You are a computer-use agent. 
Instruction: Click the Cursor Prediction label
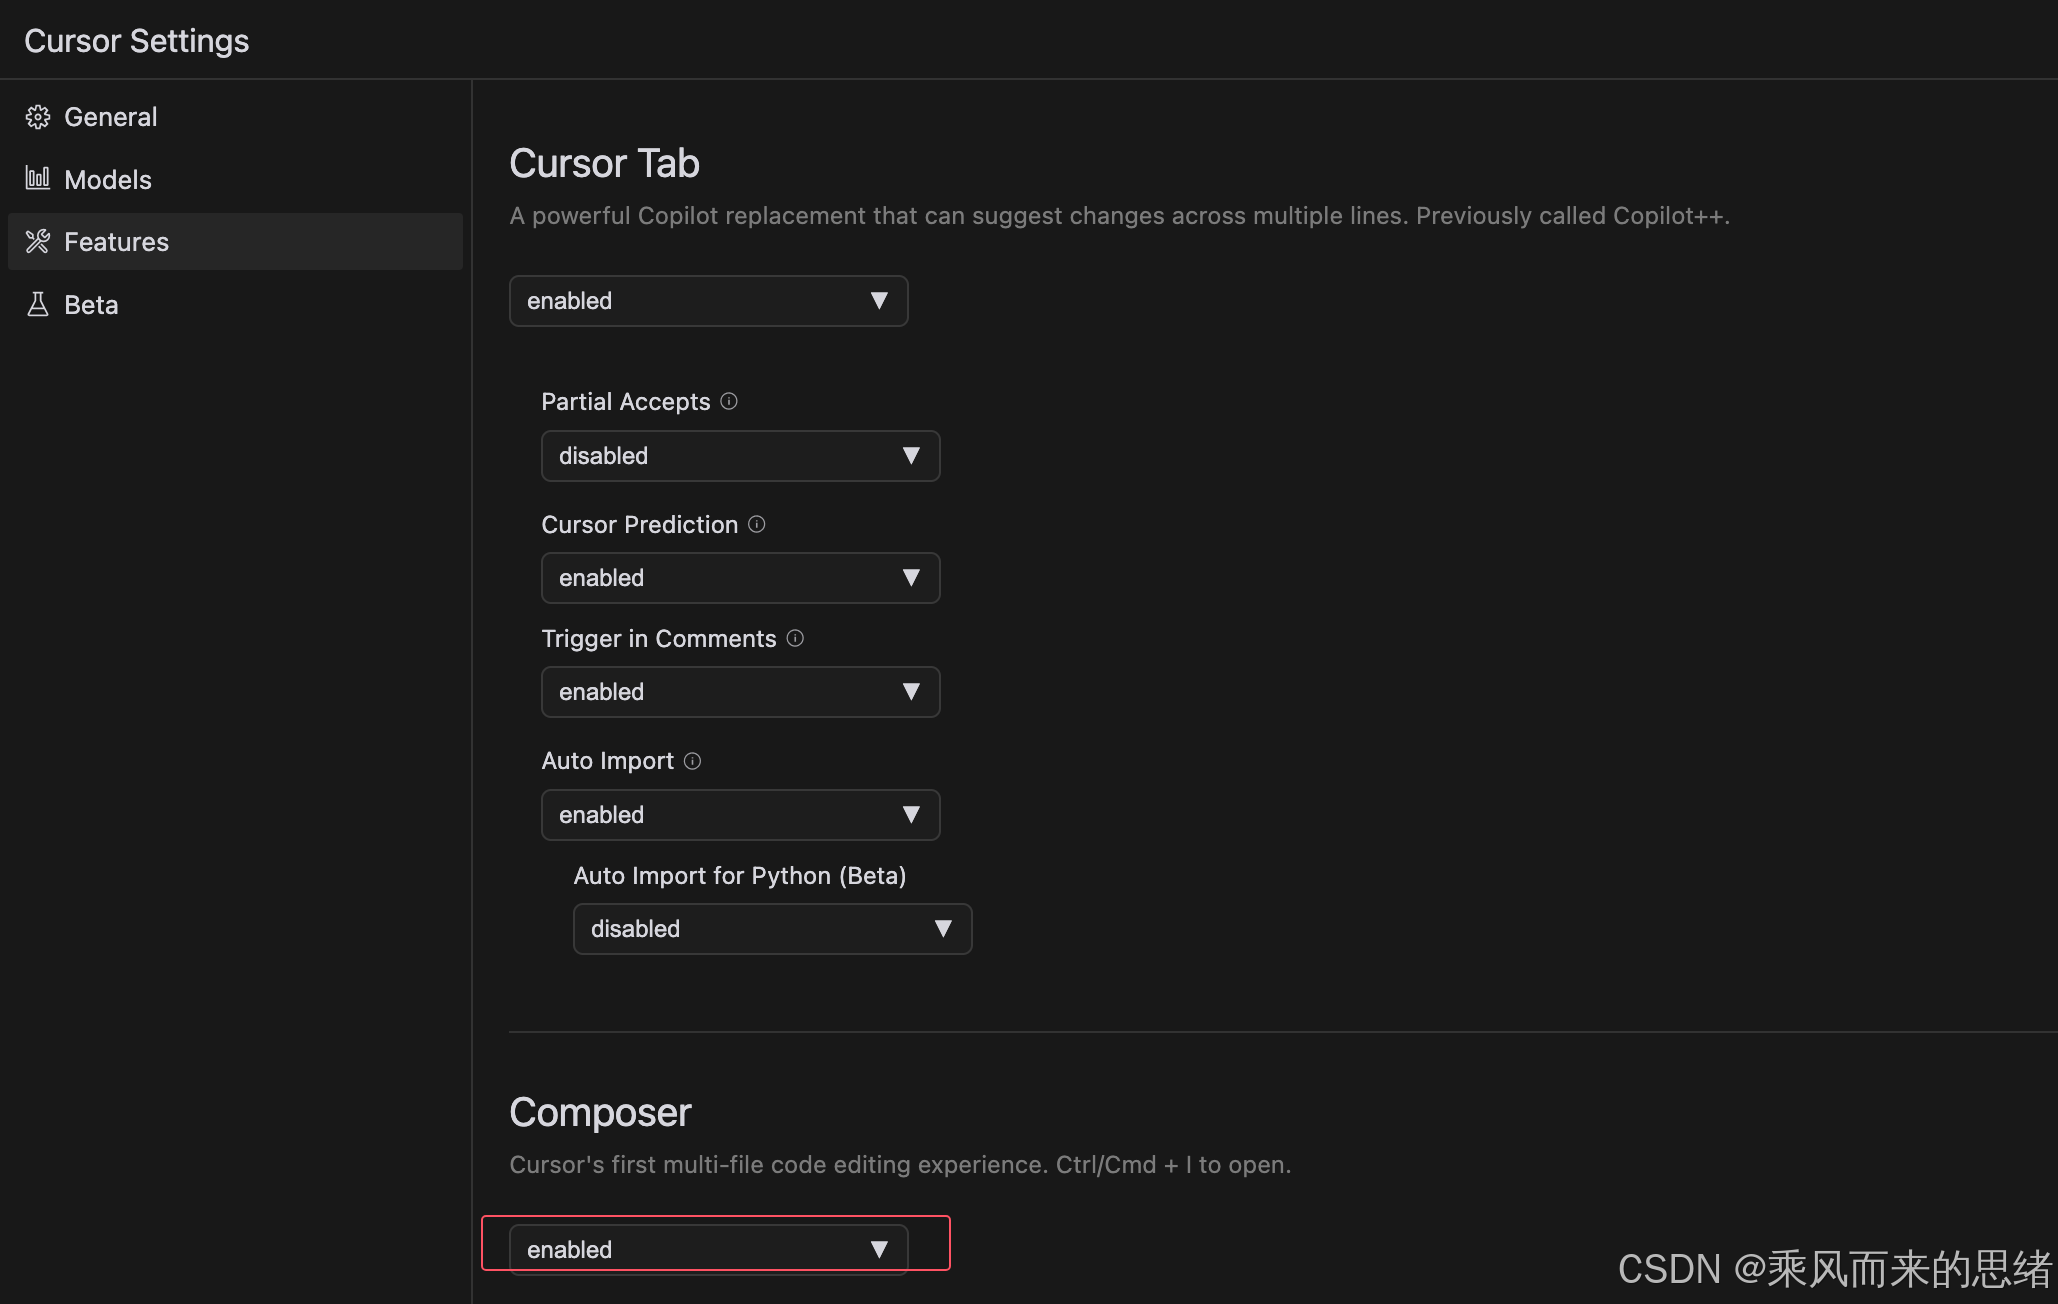pos(640,524)
